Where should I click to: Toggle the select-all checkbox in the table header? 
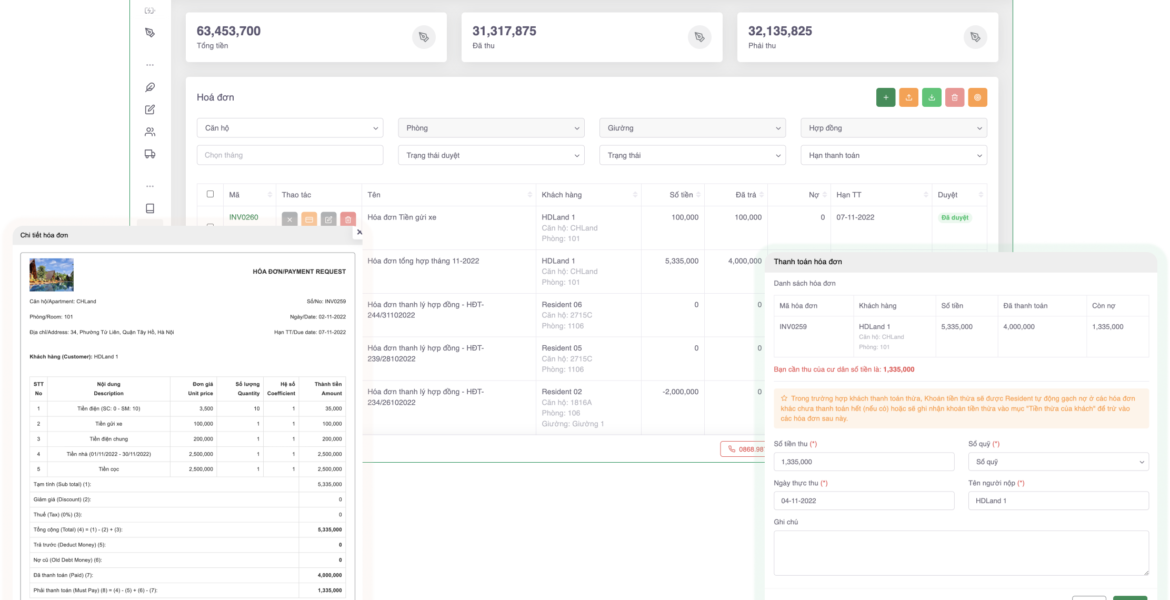pyautogui.click(x=210, y=194)
